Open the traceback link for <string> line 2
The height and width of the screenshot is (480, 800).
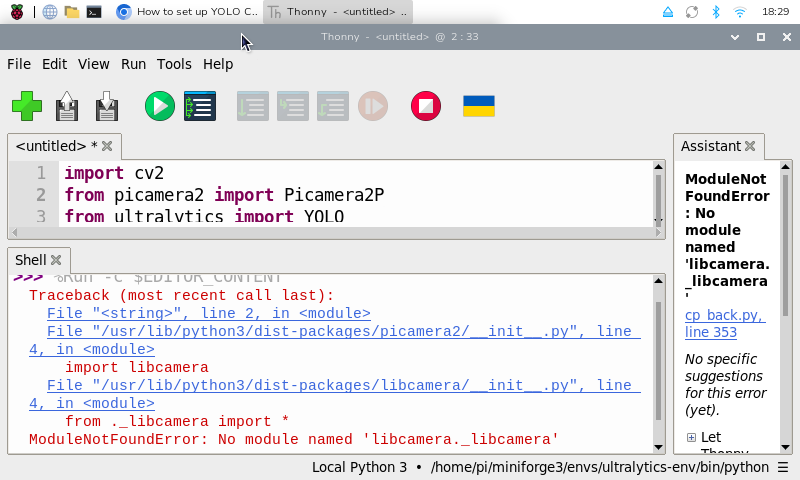click(209, 313)
